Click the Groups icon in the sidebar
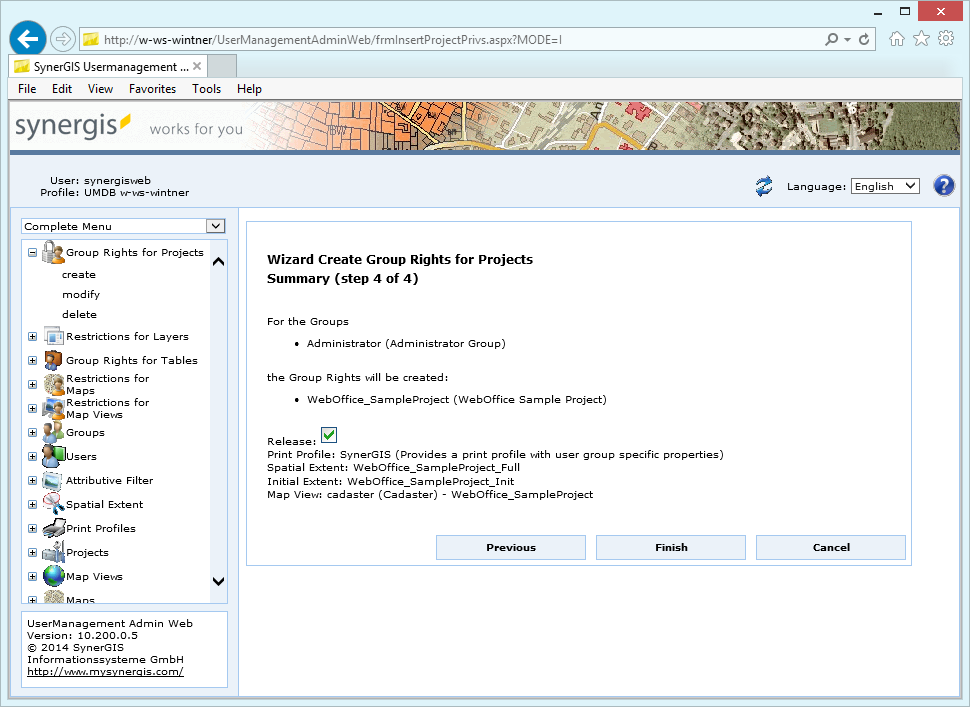This screenshot has width=970, height=707. point(51,432)
